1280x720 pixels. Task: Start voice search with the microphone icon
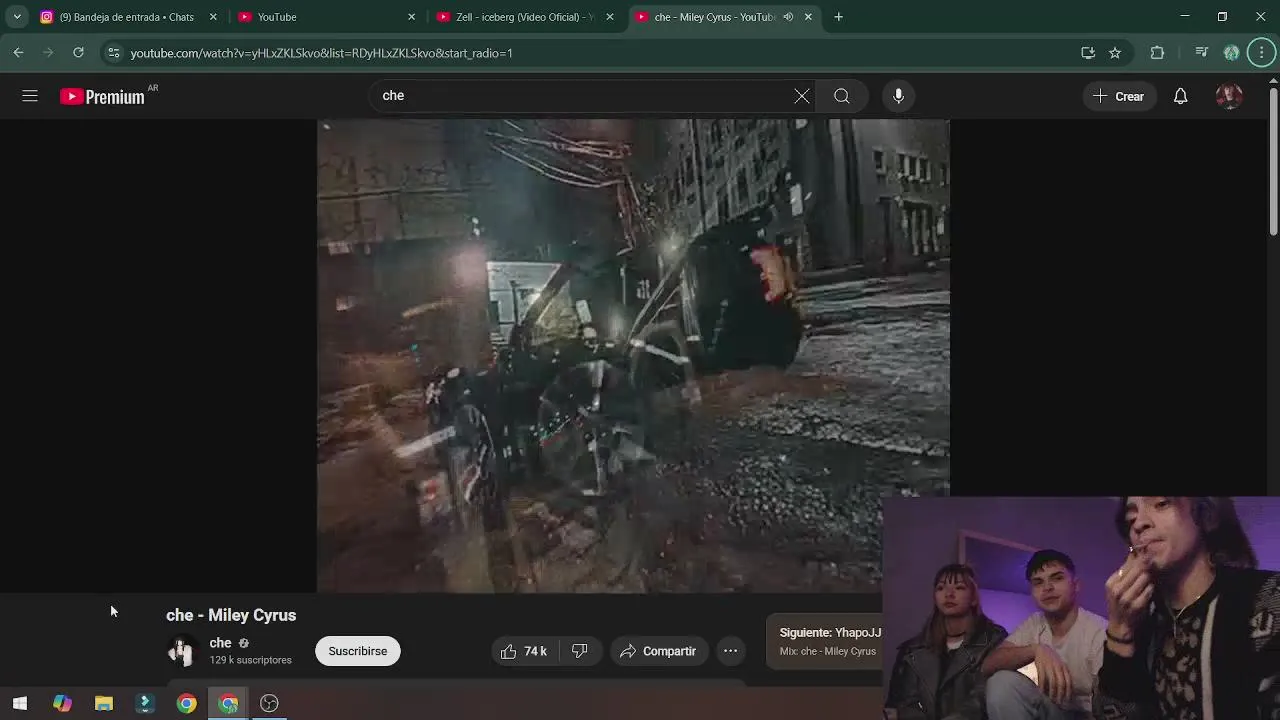(898, 96)
